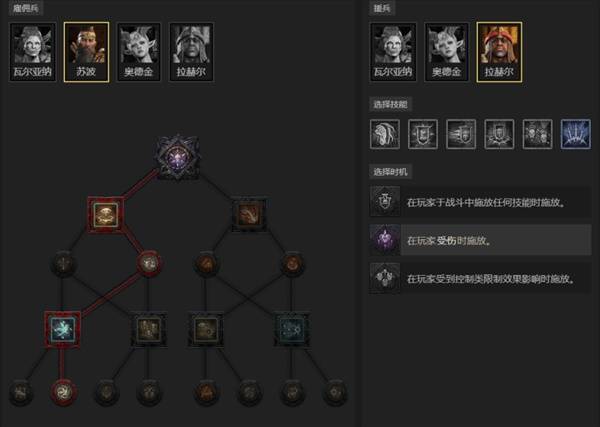This screenshot has width=600, height=427.
Task: Select the 瓦尔亚纳 mercenary portrait on the left
Action: 33,52
